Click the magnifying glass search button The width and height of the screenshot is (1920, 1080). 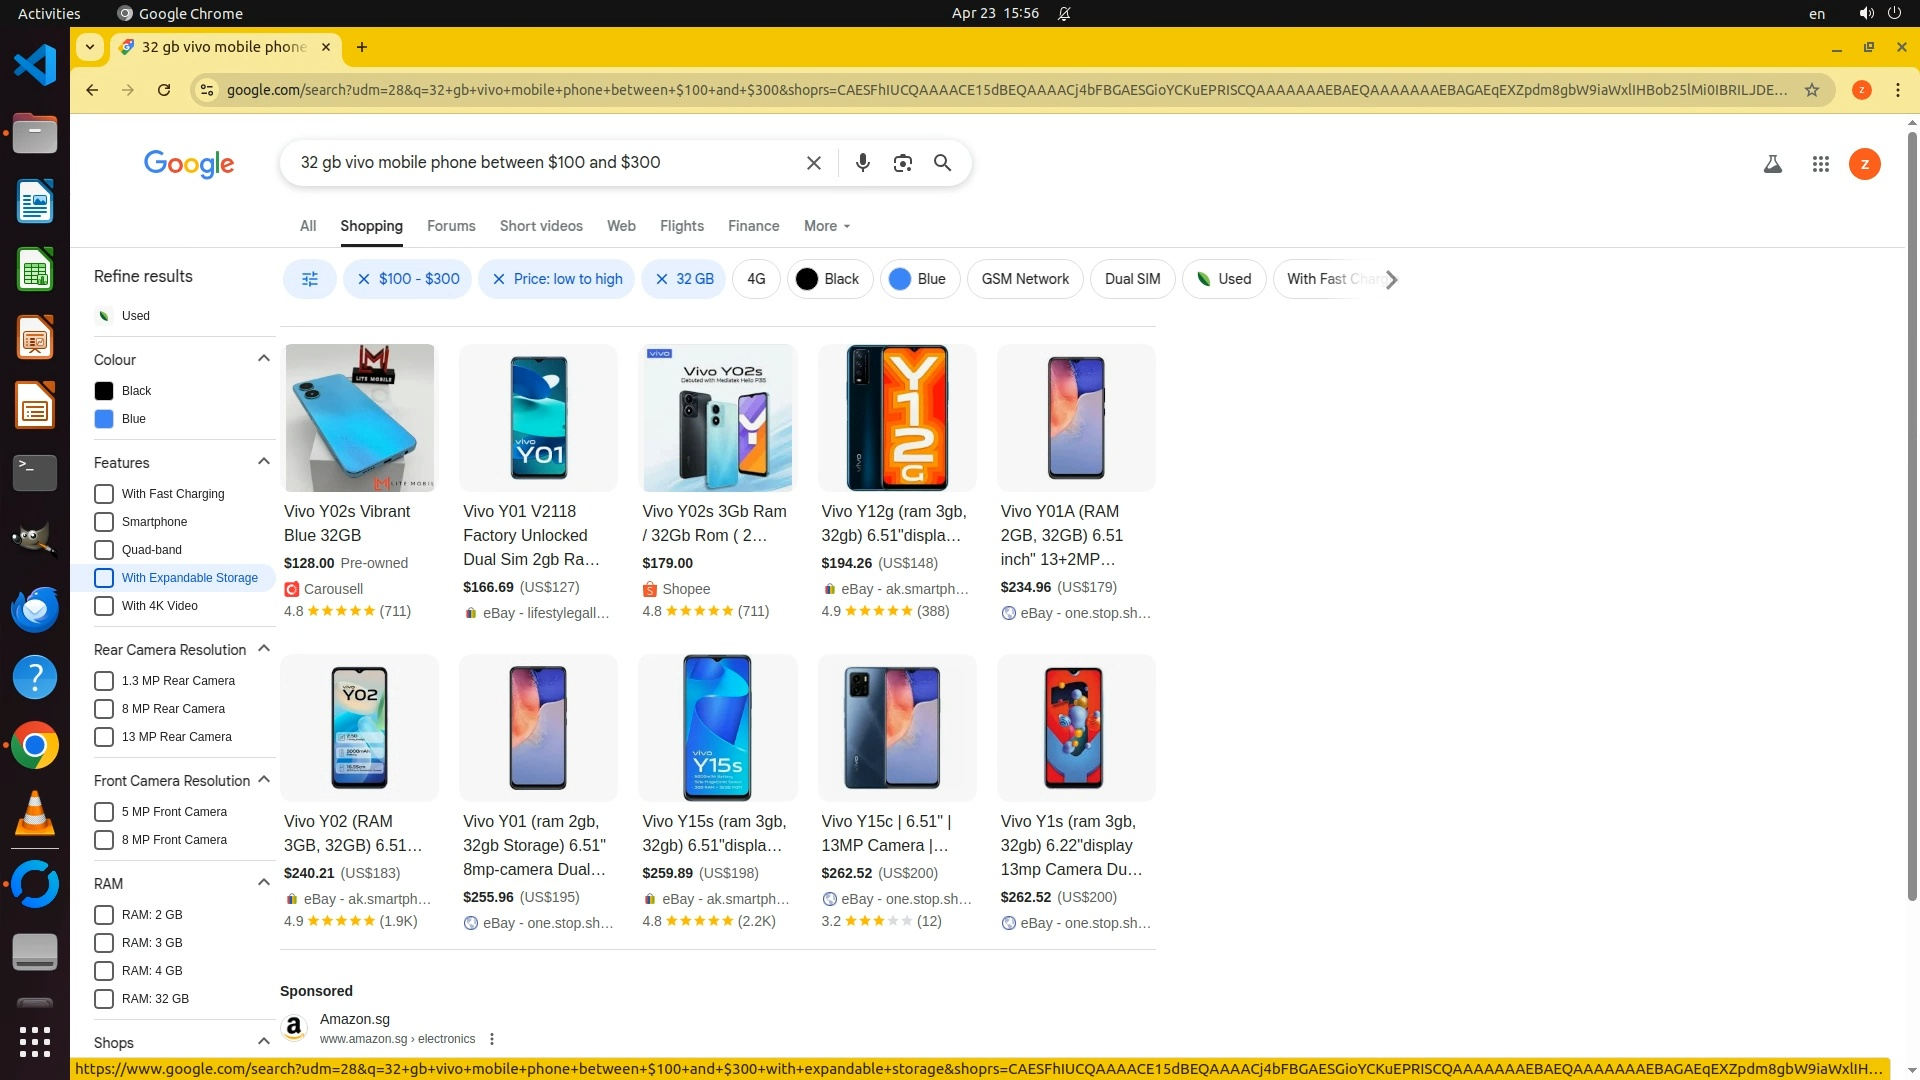point(942,163)
